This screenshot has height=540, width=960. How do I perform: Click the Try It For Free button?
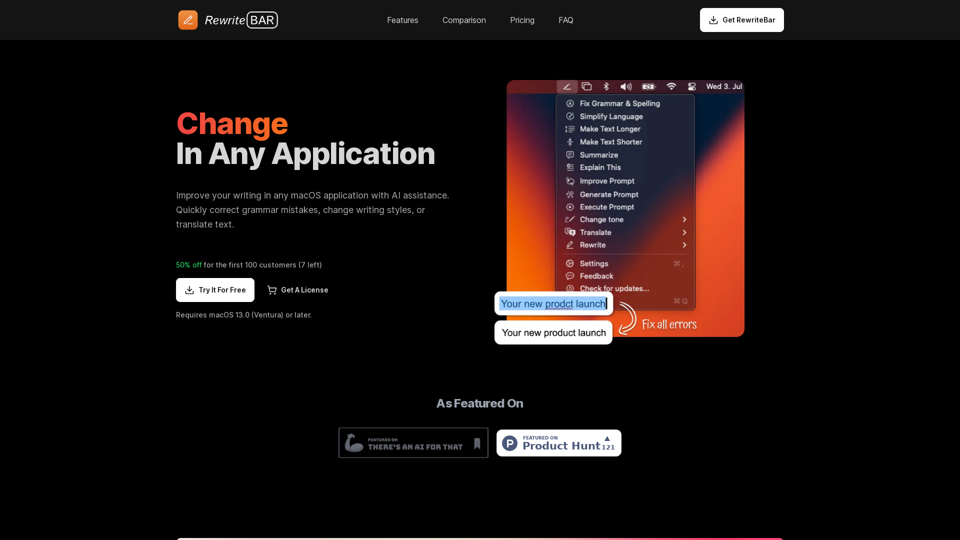(x=215, y=290)
